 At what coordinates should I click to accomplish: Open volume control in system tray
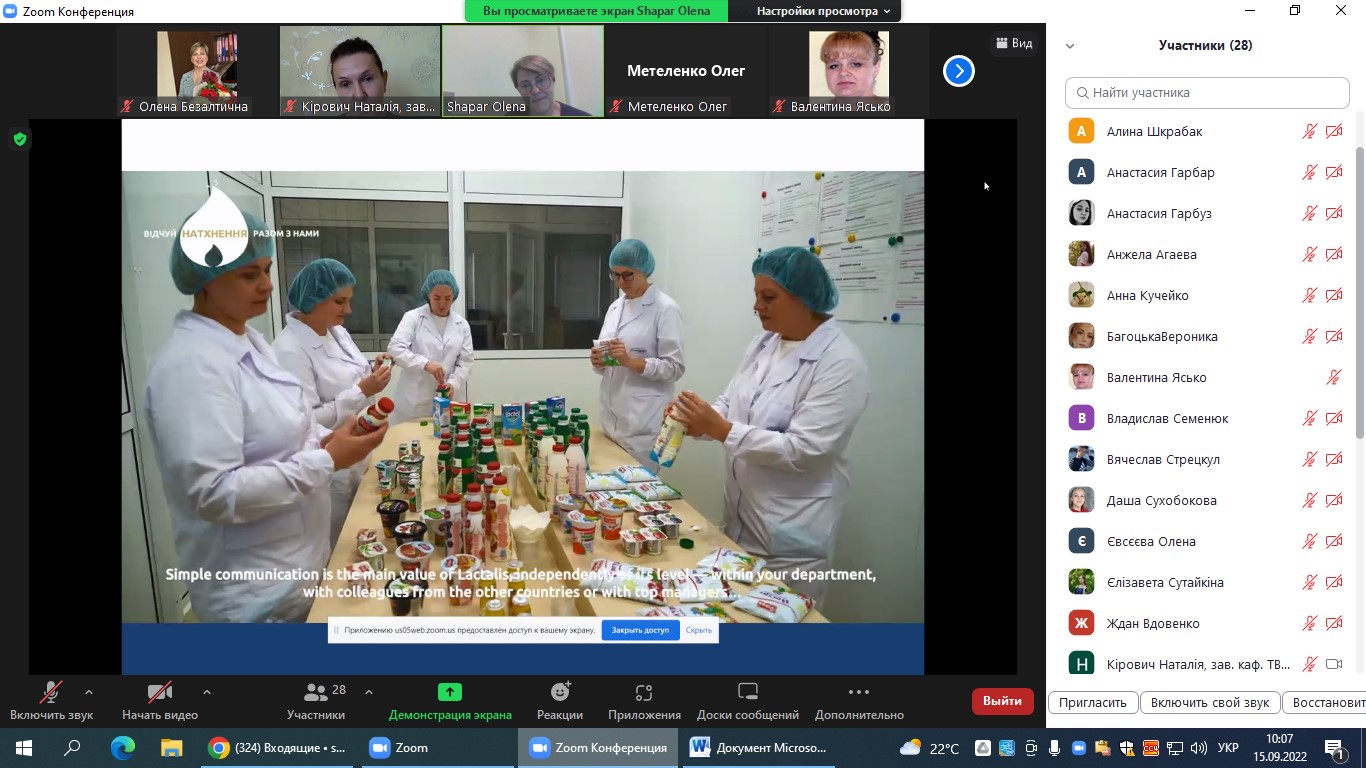coord(1199,748)
